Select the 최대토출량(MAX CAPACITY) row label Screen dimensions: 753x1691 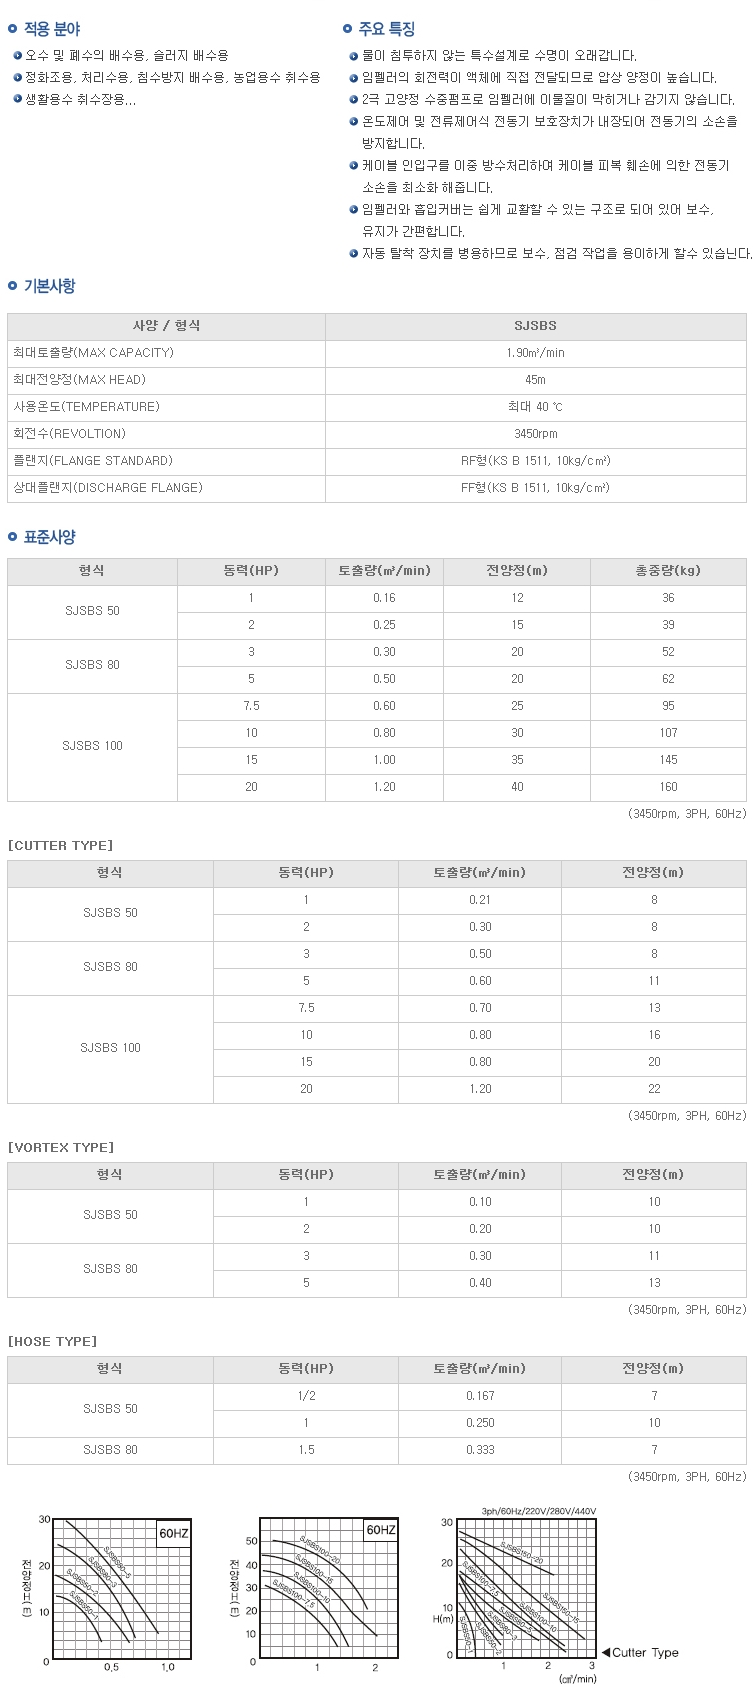[x=93, y=353]
